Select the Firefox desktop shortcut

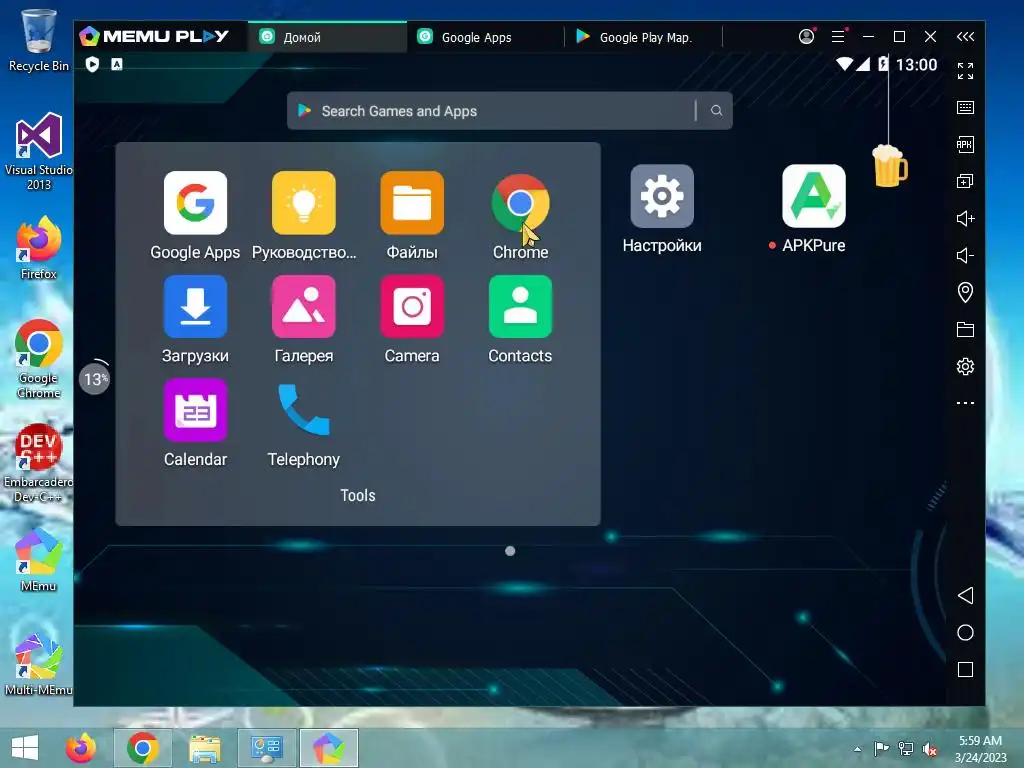(x=39, y=248)
